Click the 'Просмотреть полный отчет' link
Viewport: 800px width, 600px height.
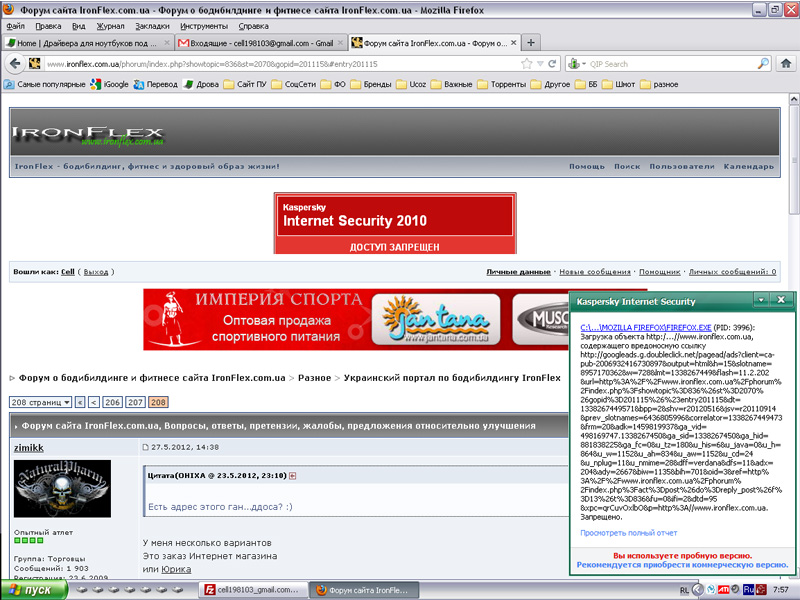tap(628, 533)
